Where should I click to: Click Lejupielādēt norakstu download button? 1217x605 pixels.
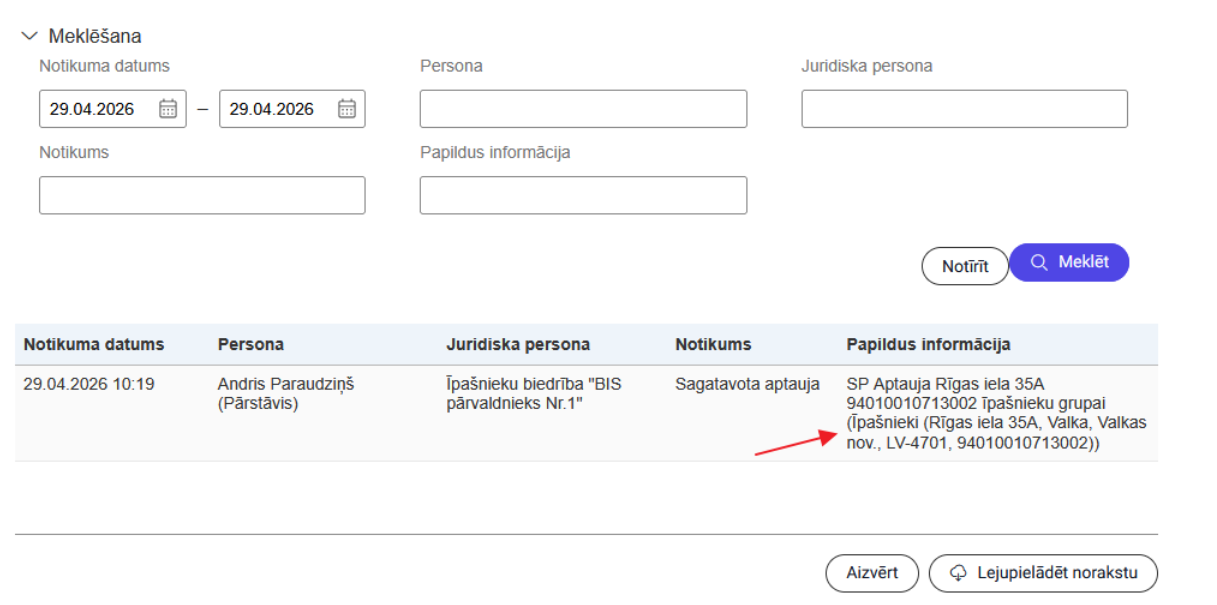pyautogui.click(x=1043, y=573)
